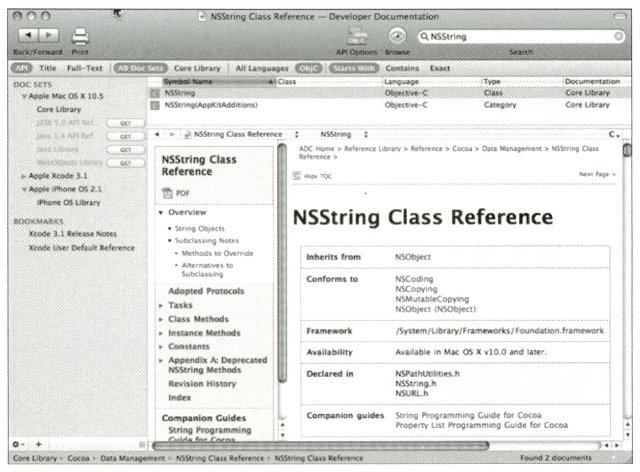
Task: Click the Print toolbar icon
Action: (x=80, y=36)
